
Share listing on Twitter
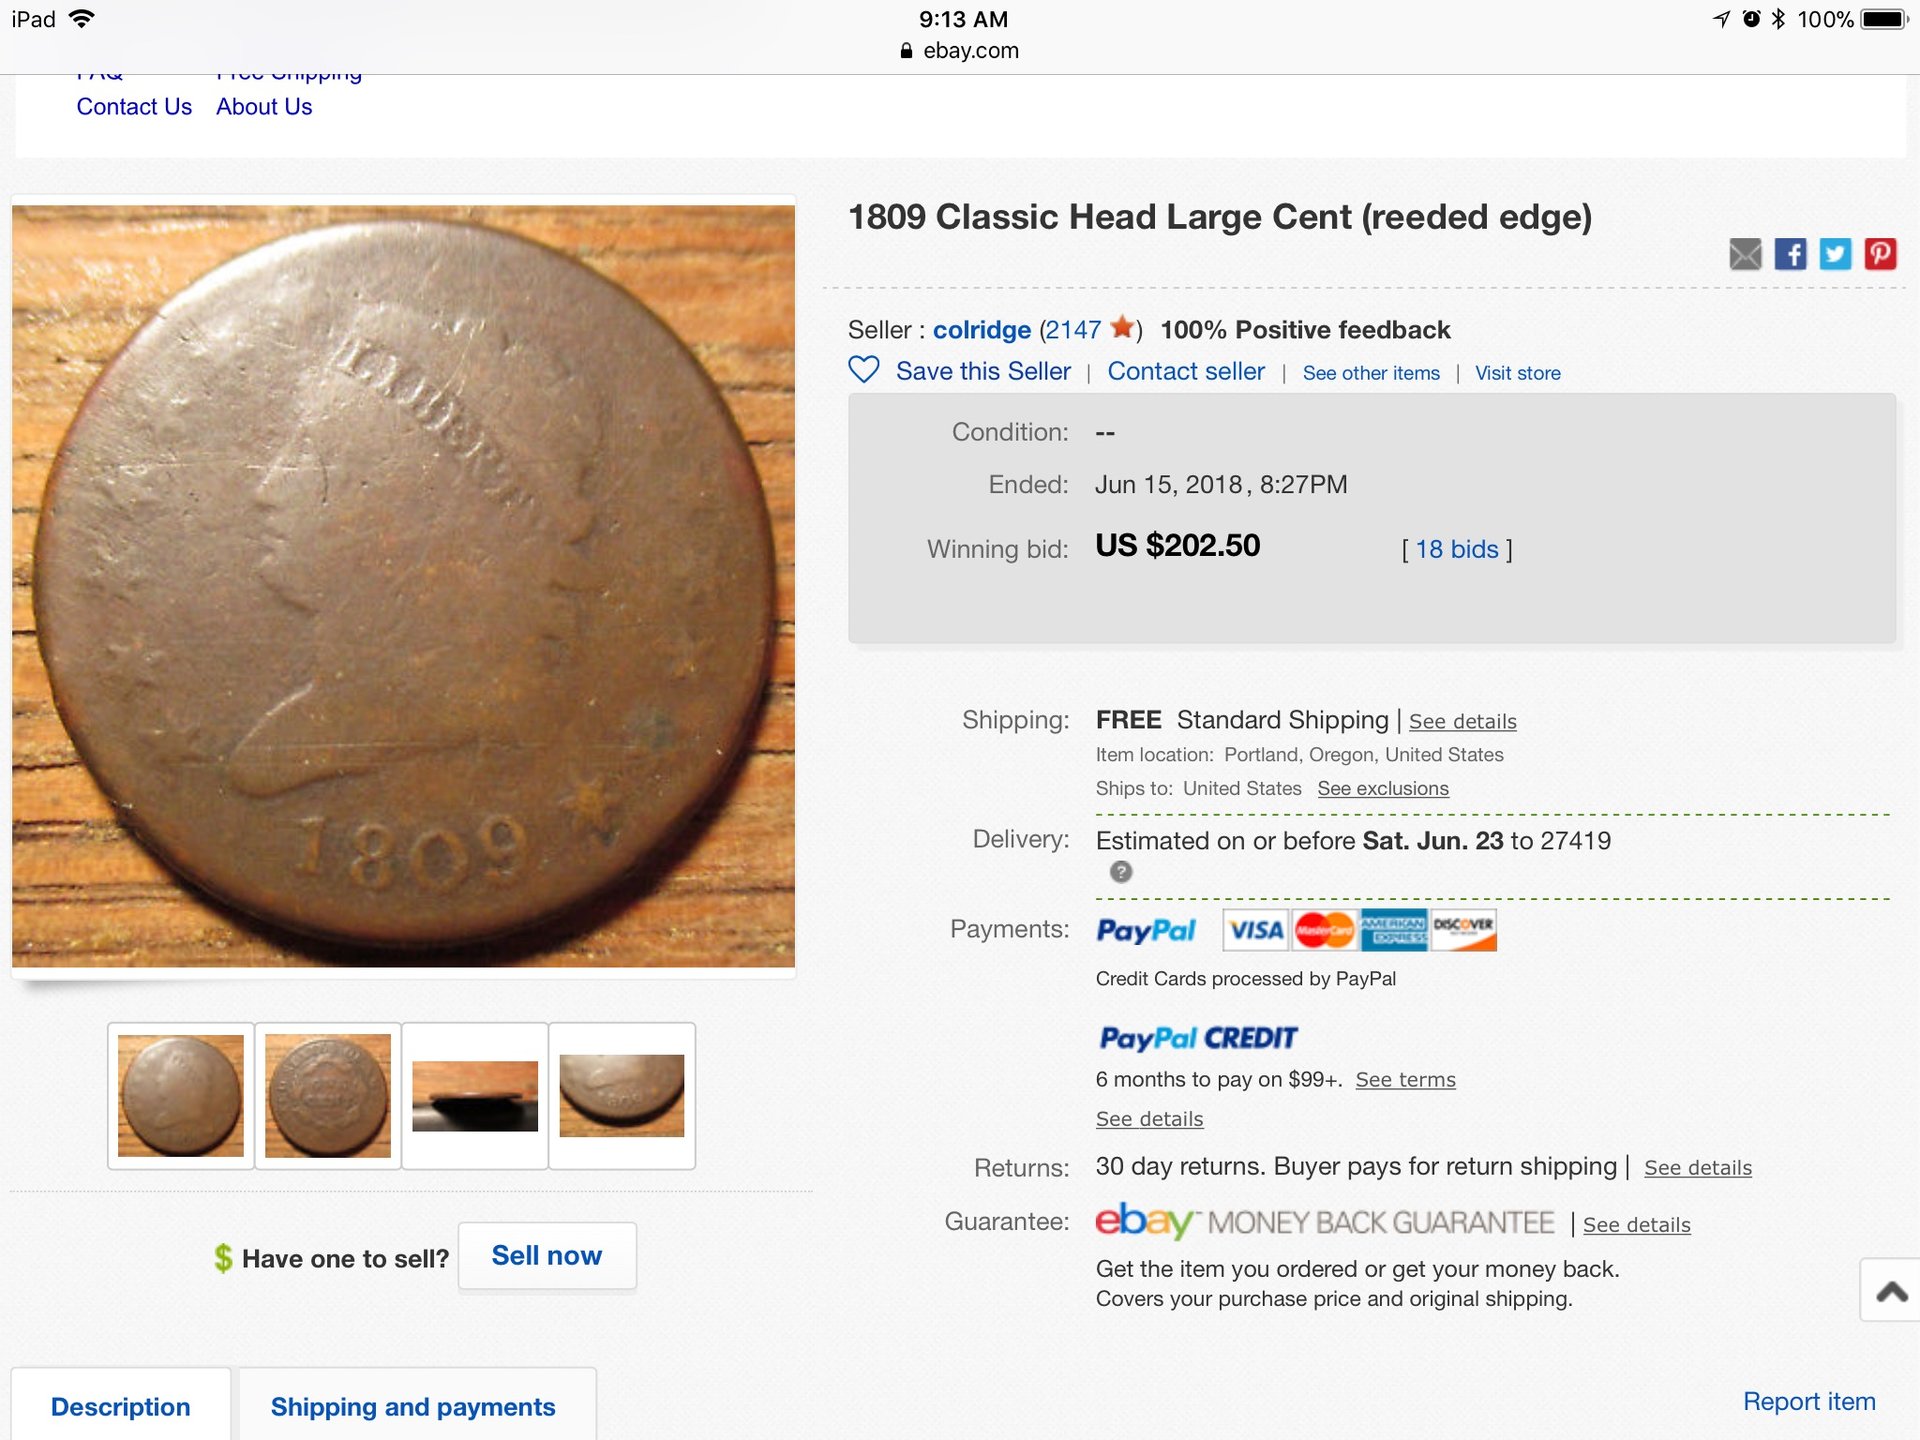tap(1835, 254)
